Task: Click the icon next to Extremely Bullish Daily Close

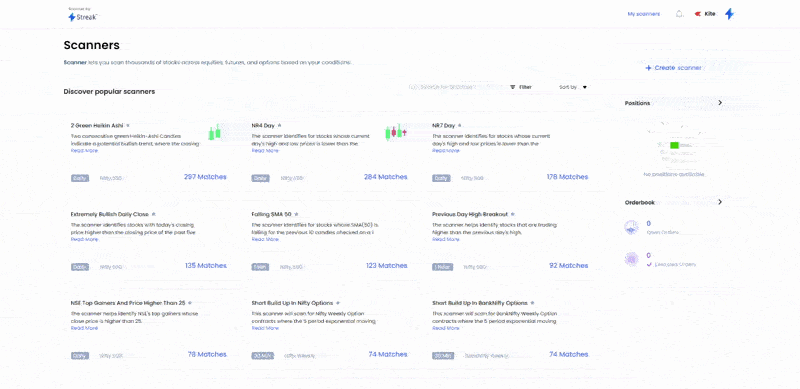Action: 154,214
